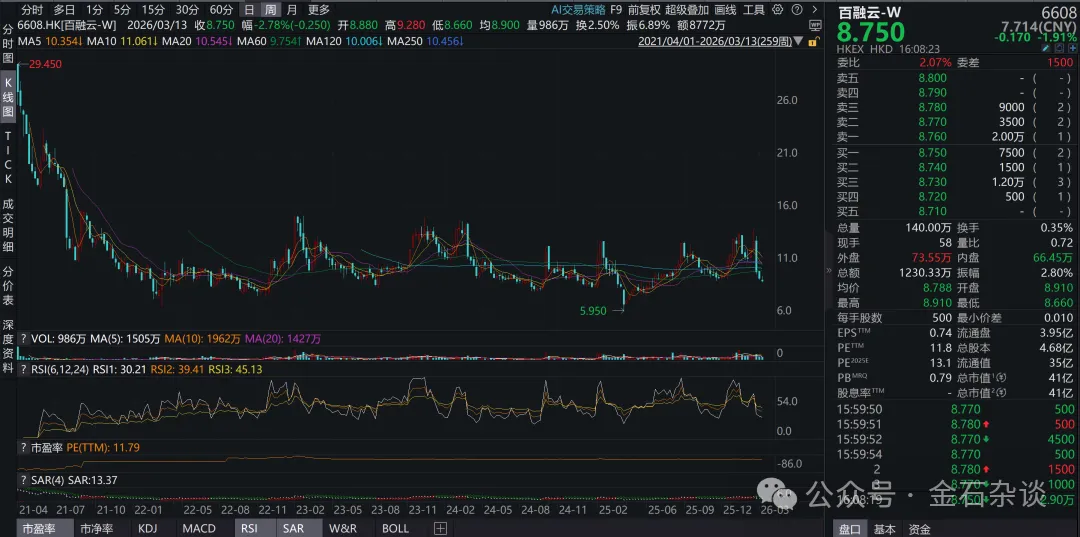
Task: Select weekly 周 K-line period
Action: tap(271, 10)
